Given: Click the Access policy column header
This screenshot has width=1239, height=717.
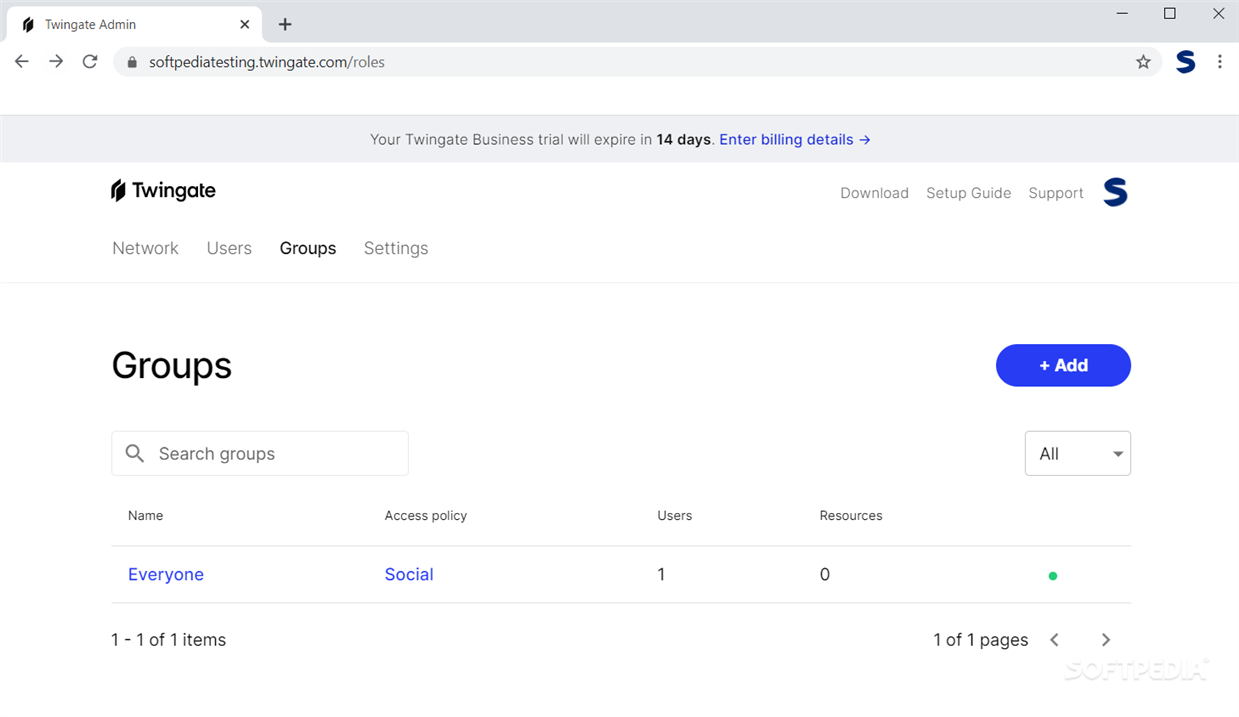Looking at the screenshot, I should [x=426, y=515].
